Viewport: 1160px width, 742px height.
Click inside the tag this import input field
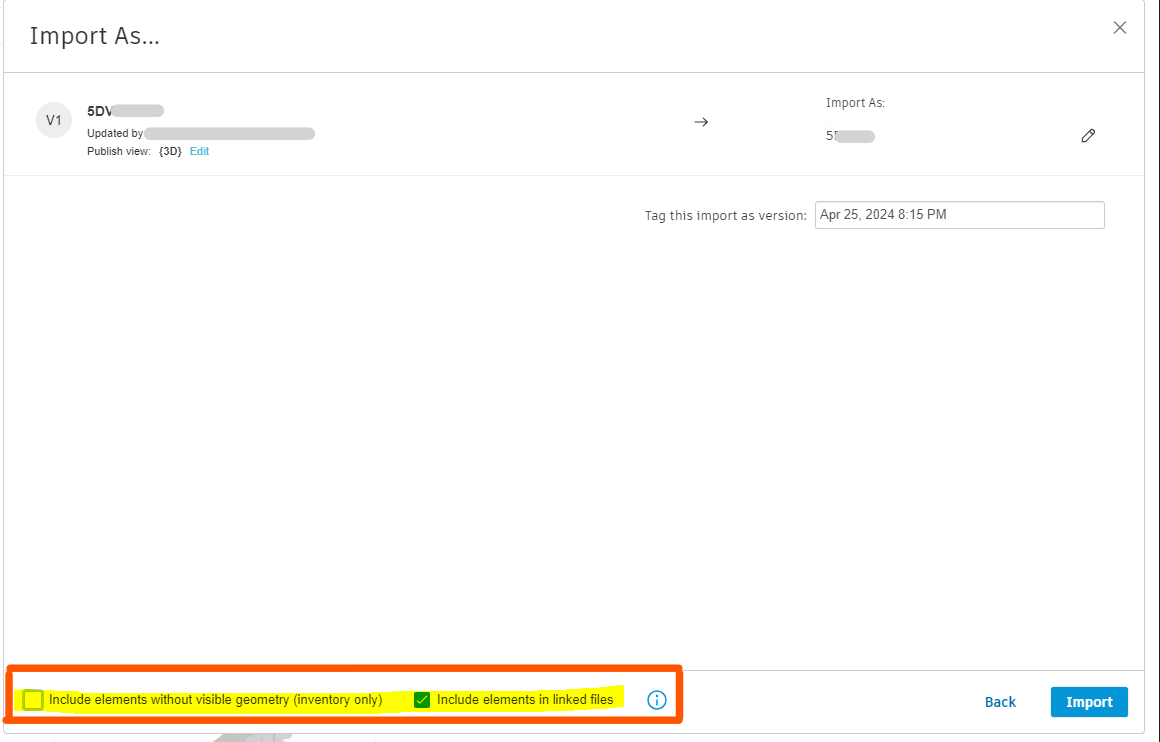point(959,214)
